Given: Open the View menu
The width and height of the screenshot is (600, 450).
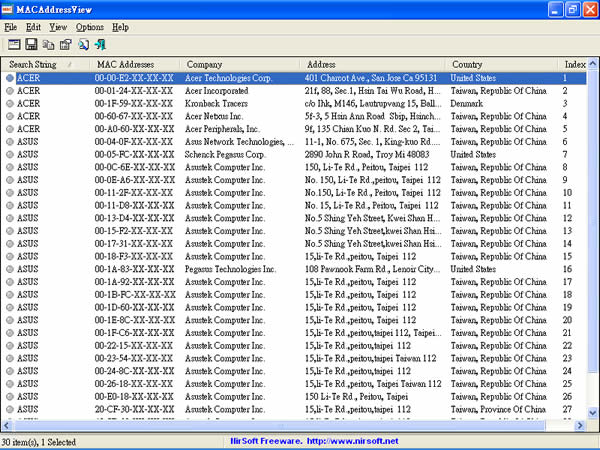Looking at the screenshot, I should coord(59,27).
